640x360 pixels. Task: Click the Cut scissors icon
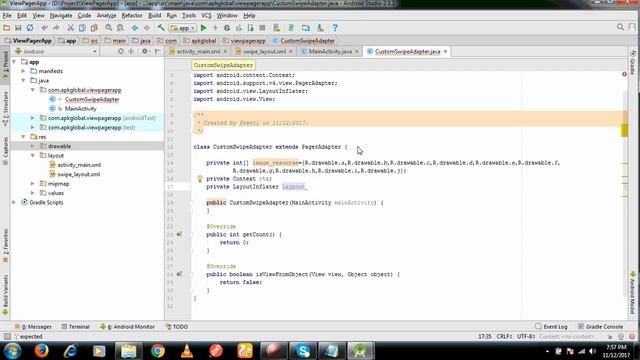pos(70,28)
